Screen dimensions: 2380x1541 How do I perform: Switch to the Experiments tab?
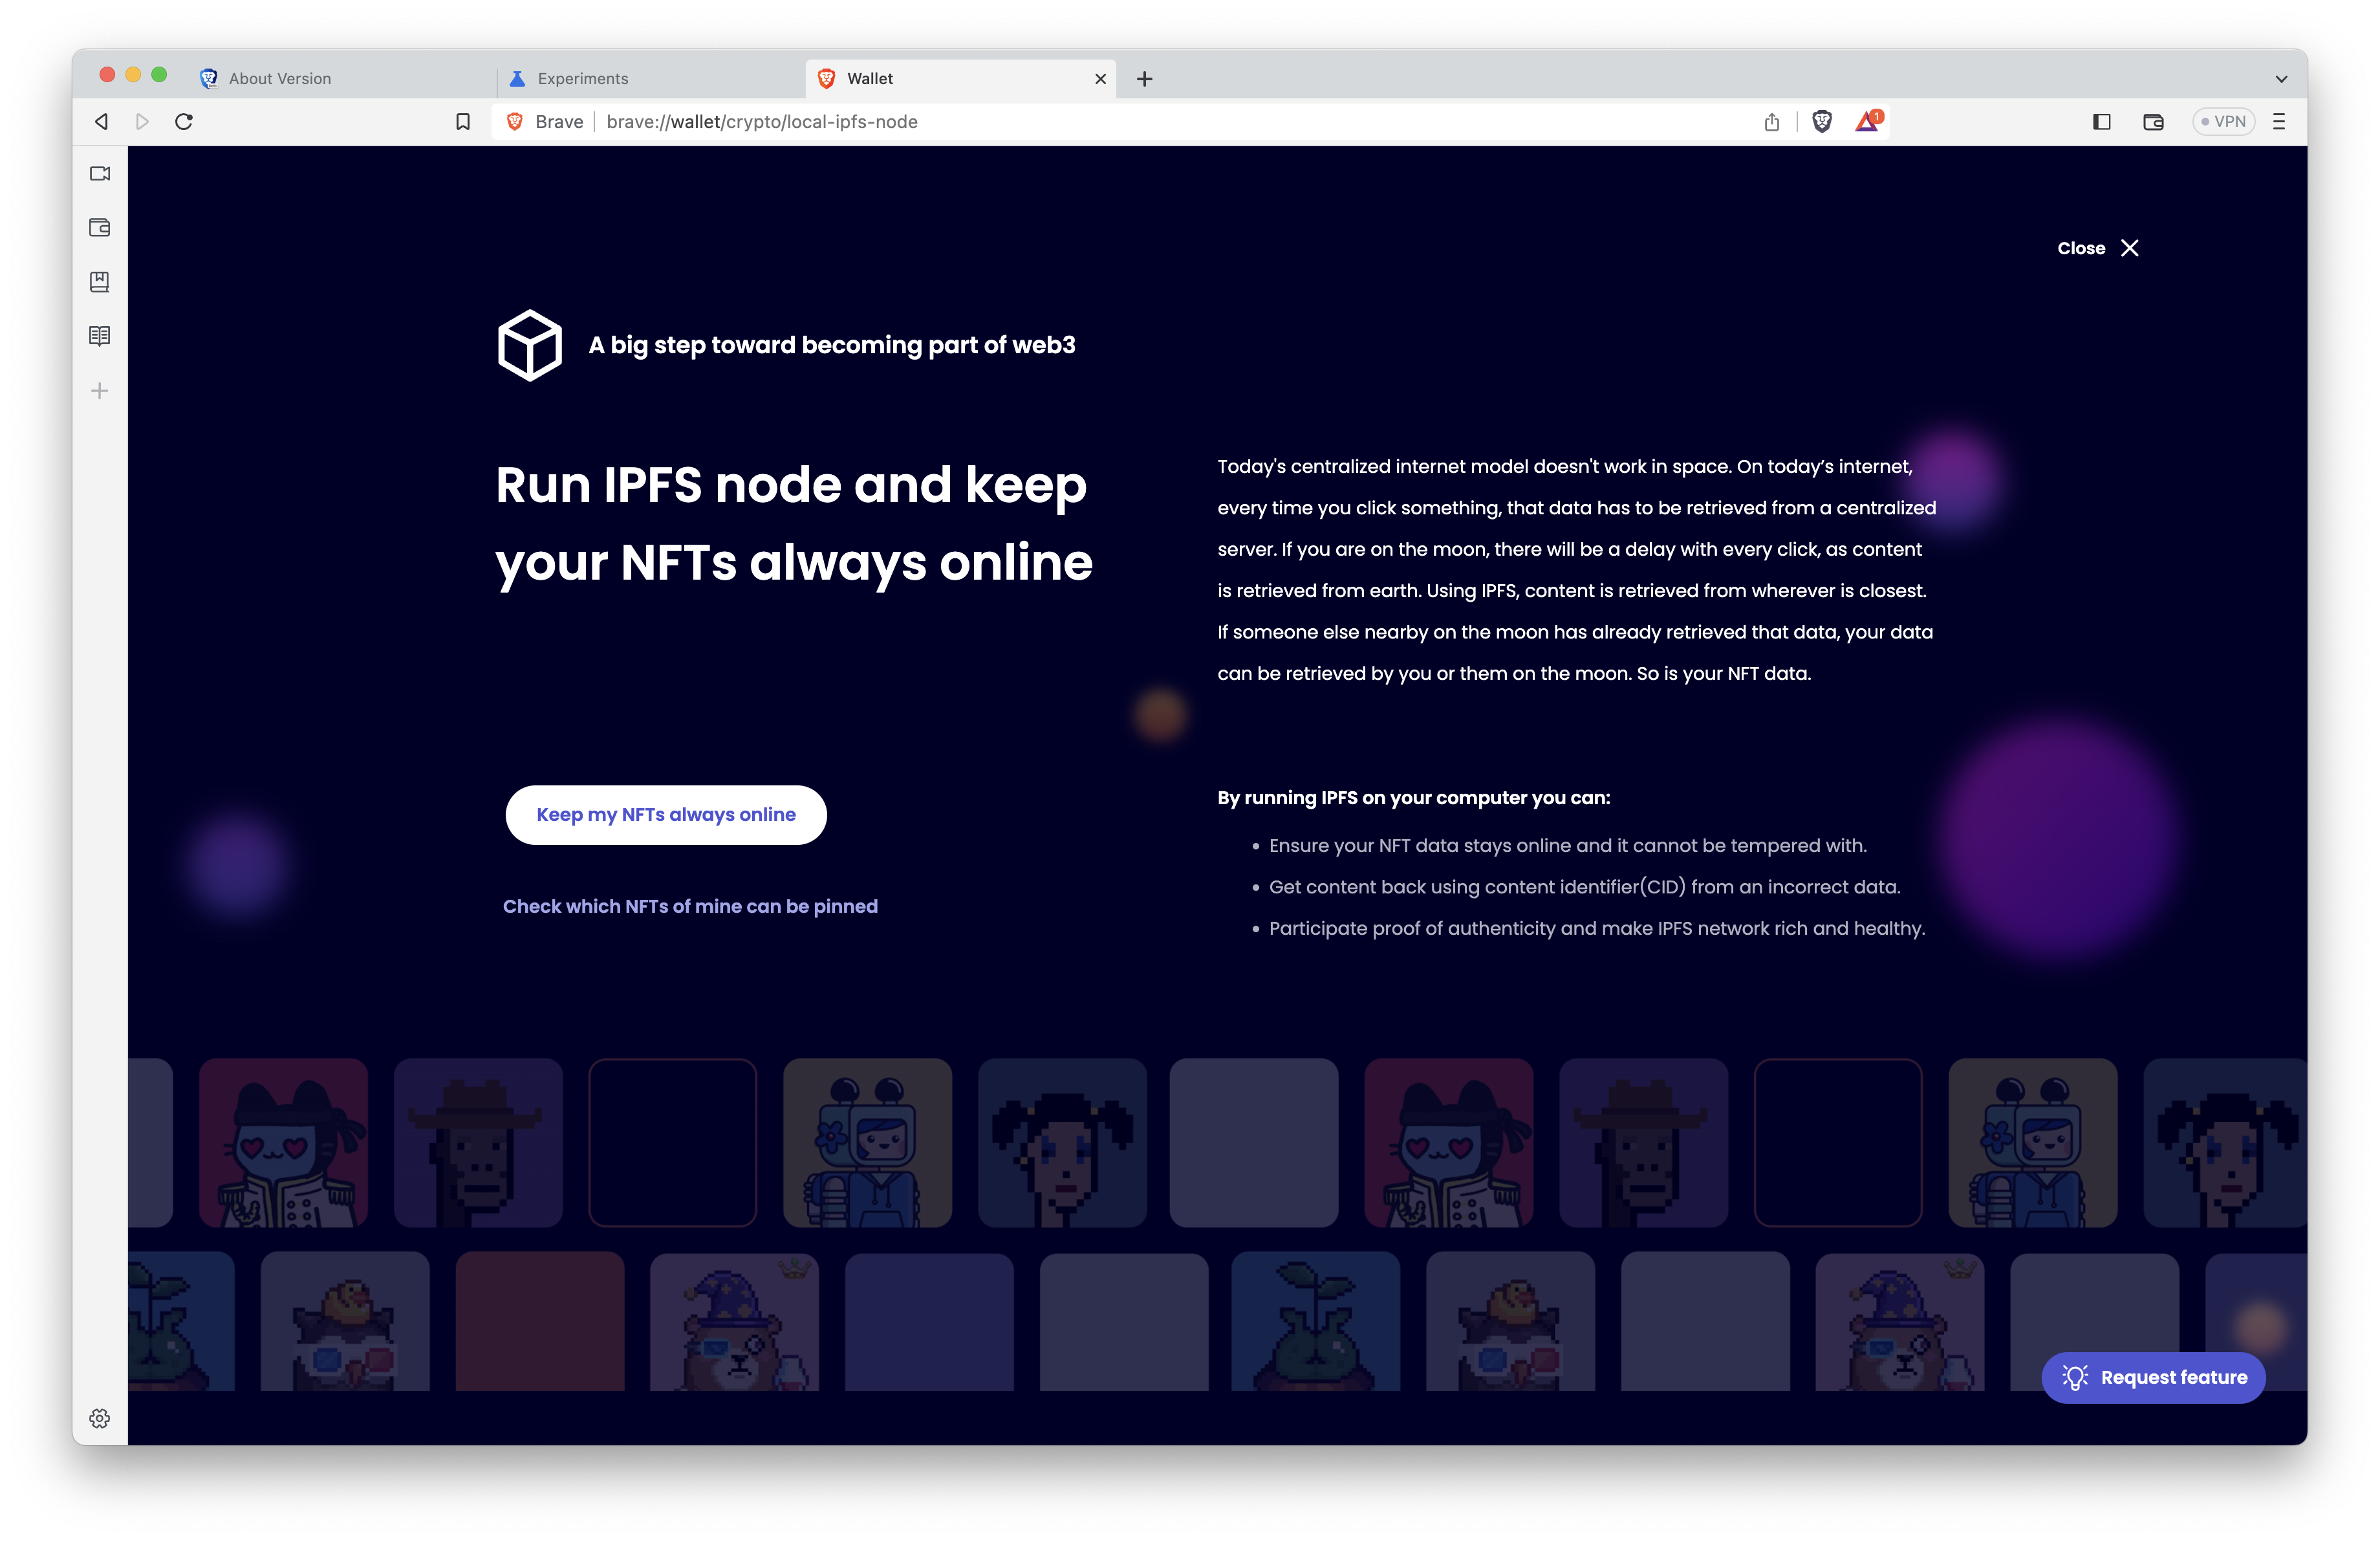coord(582,78)
